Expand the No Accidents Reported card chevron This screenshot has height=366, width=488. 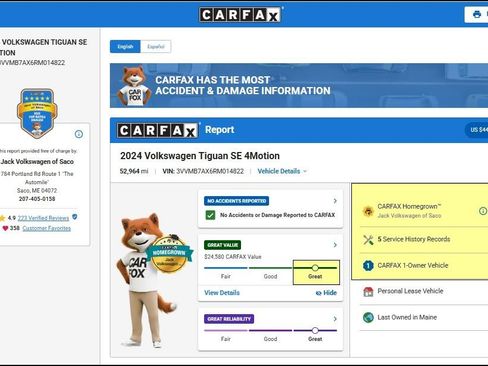click(335, 201)
